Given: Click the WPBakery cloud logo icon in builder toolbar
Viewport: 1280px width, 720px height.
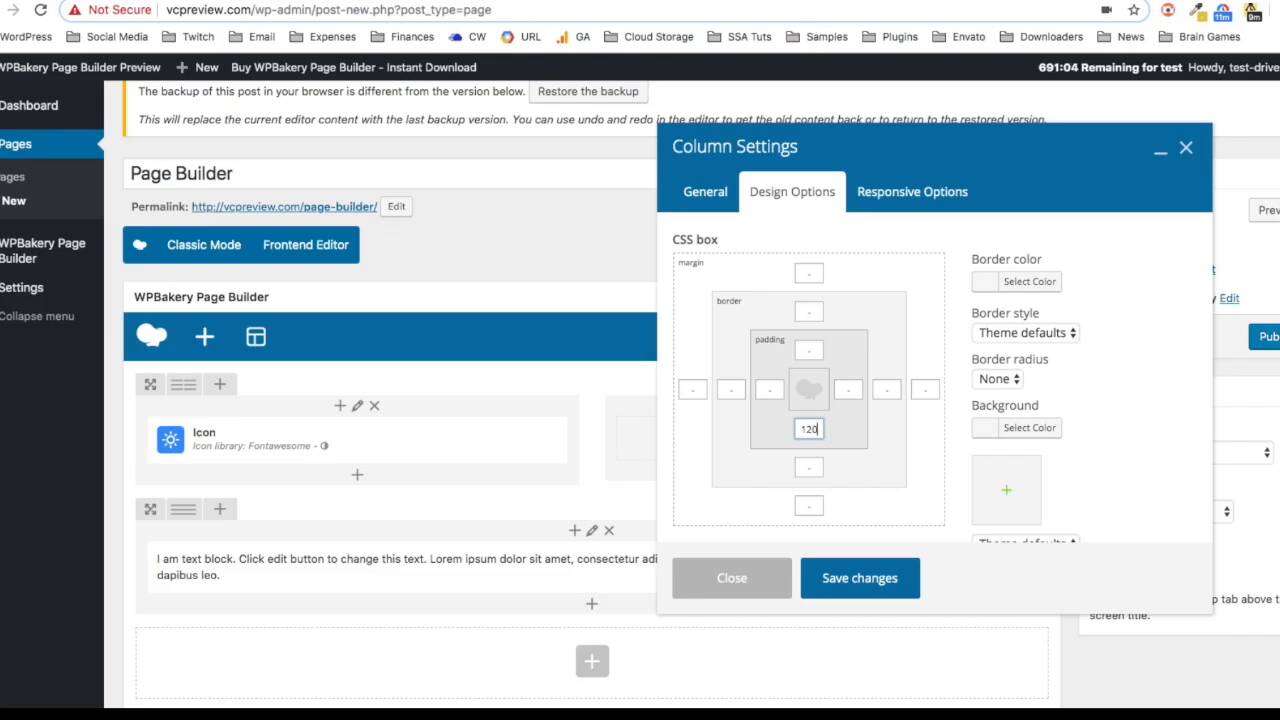Looking at the screenshot, I should pos(152,336).
